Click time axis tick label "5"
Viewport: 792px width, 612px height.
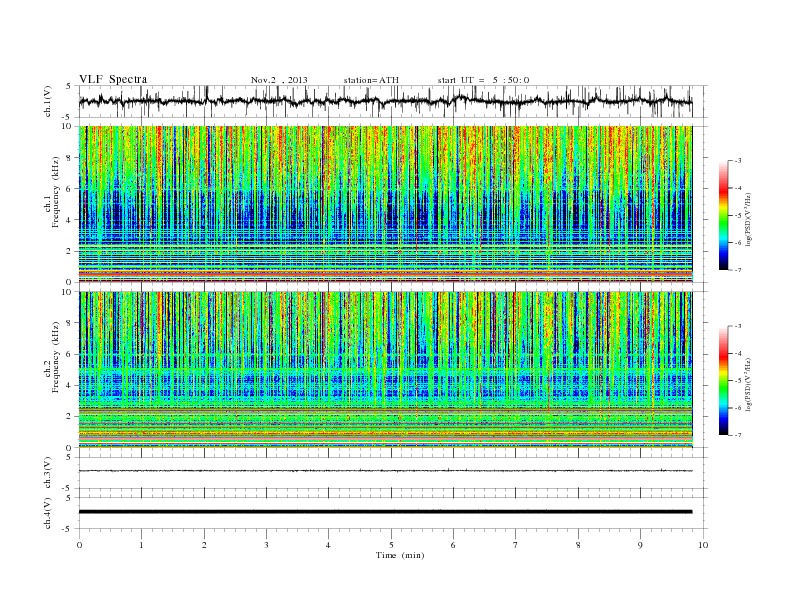tap(391, 545)
